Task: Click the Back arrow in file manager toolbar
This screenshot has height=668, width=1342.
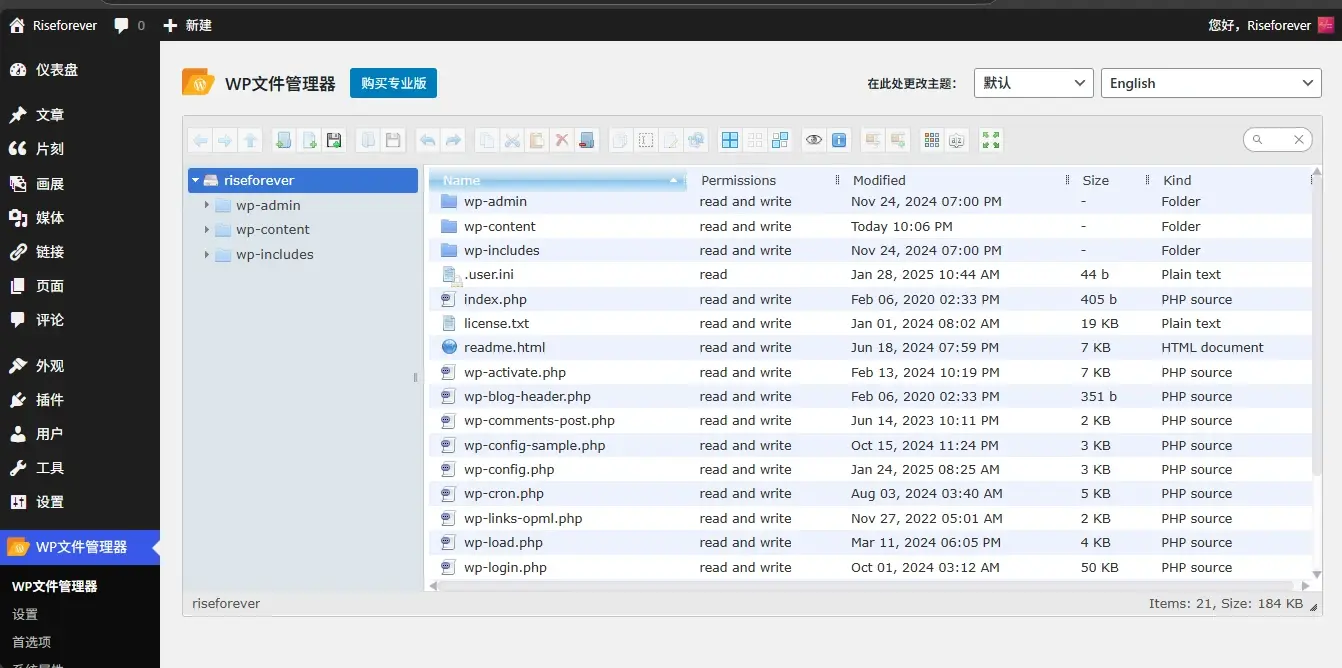Action: click(x=200, y=140)
